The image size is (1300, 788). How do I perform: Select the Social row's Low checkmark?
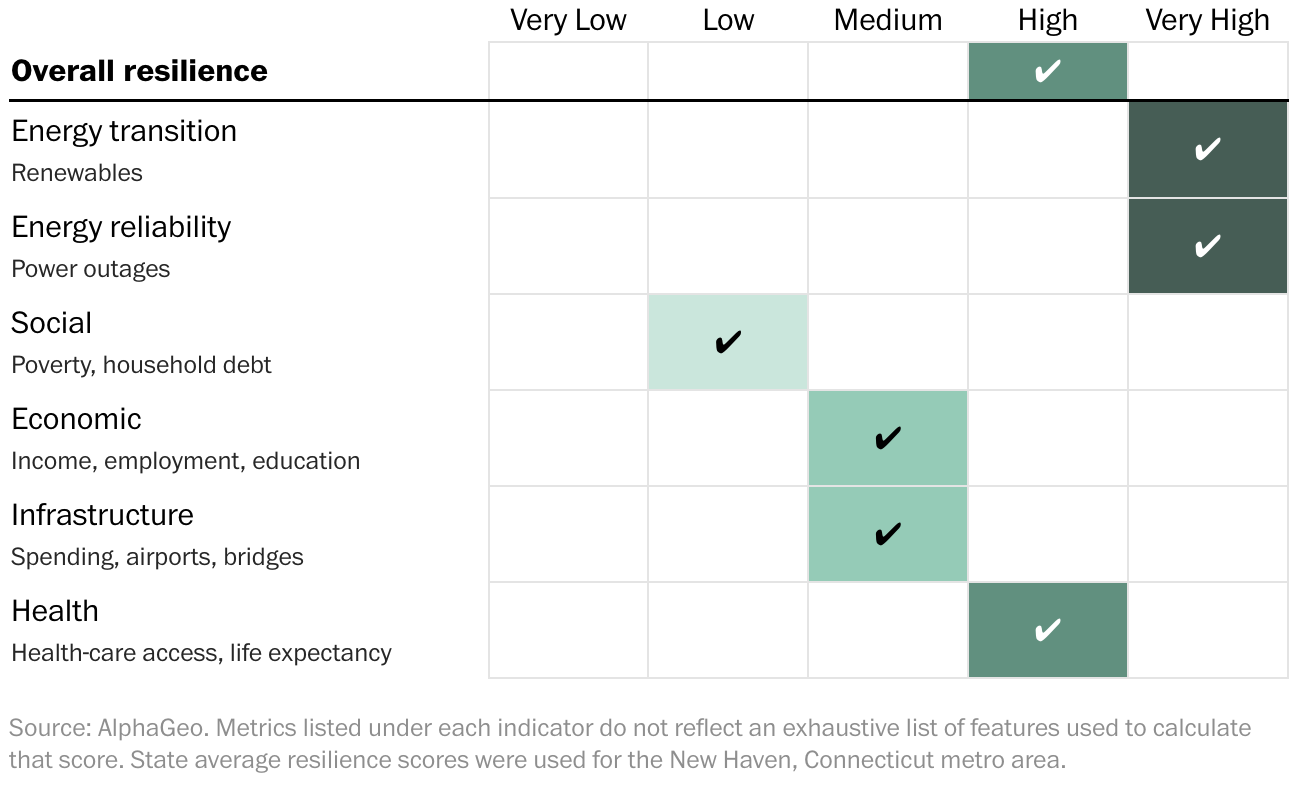pos(728,343)
